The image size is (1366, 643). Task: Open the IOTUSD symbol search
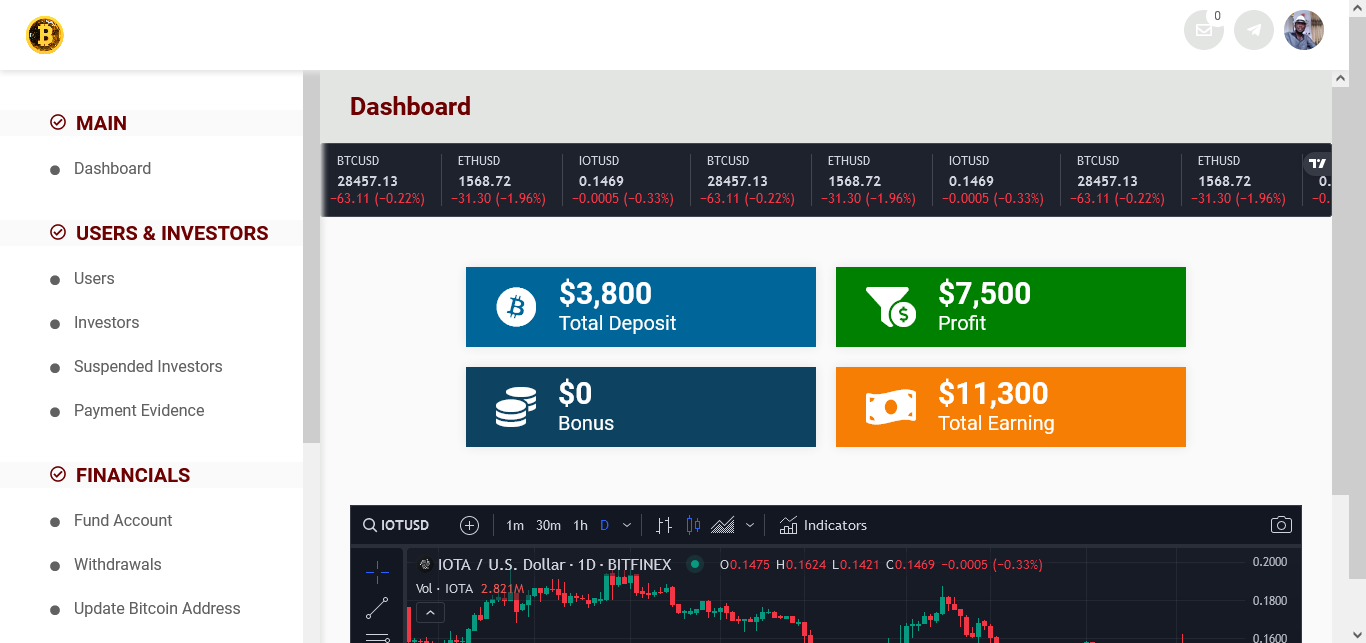tap(396, 525)
